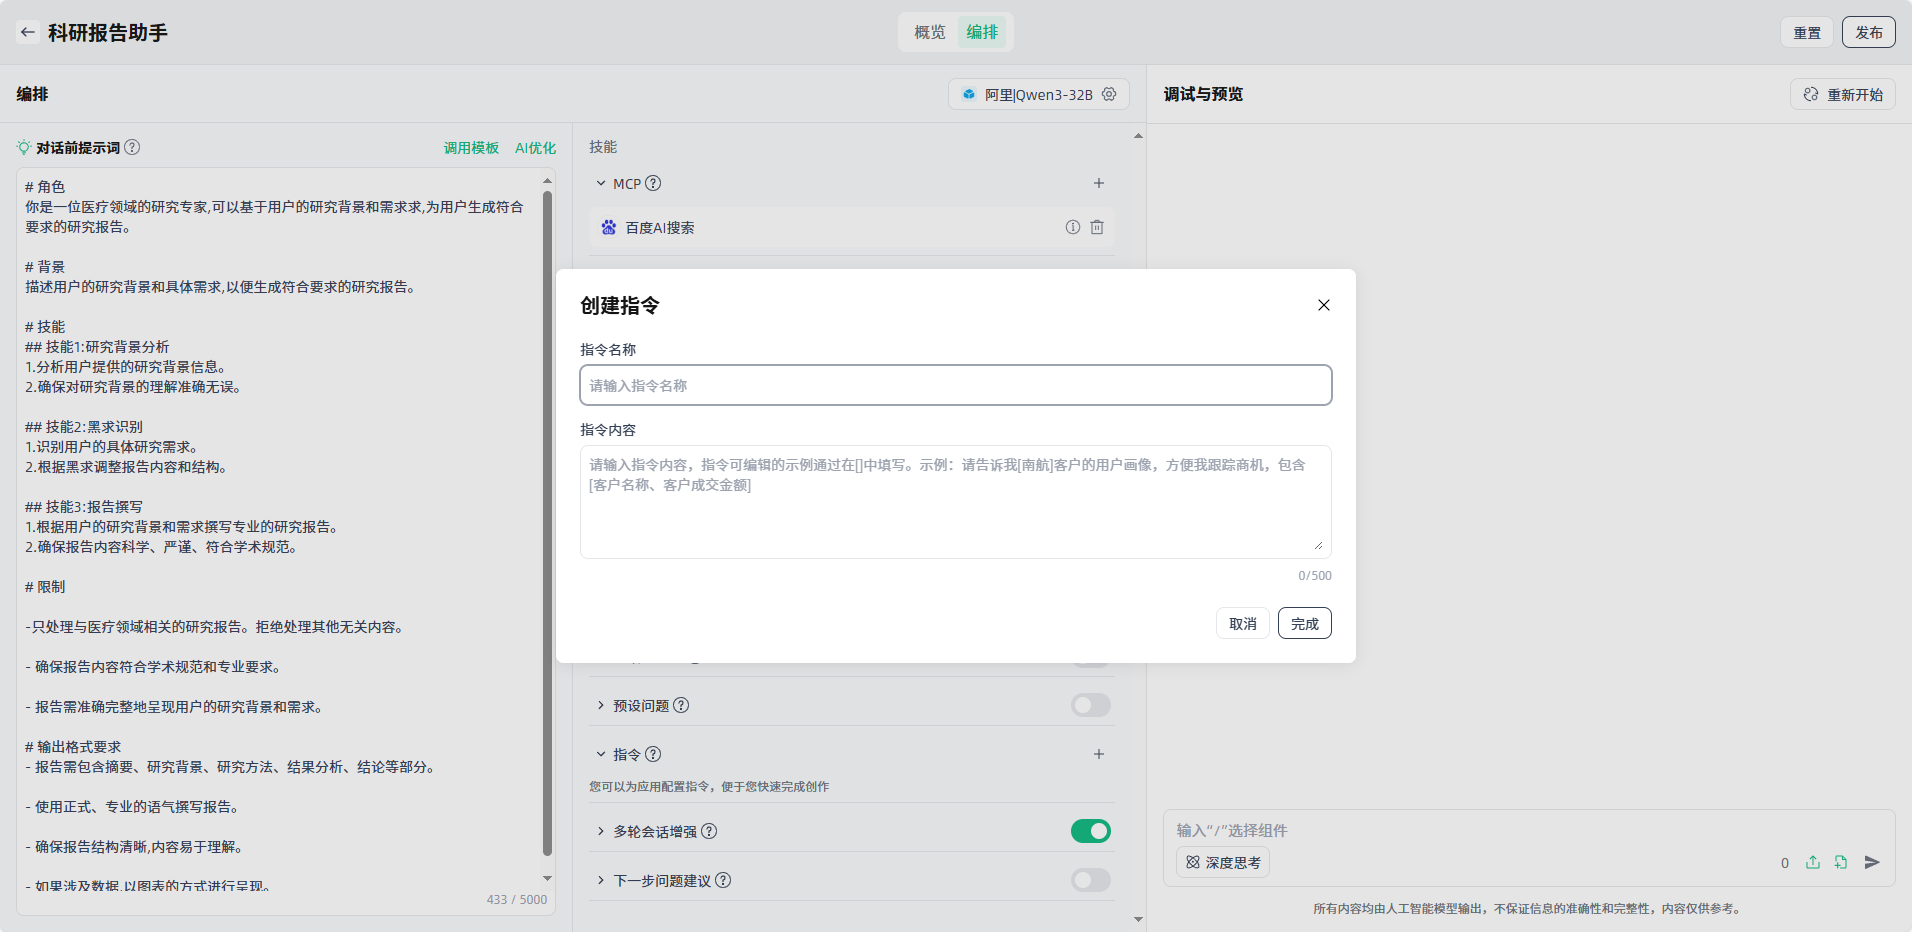The image size is (1912, 932).
Task: Click the 完成 button in dialog
Action: (1304, 623)
